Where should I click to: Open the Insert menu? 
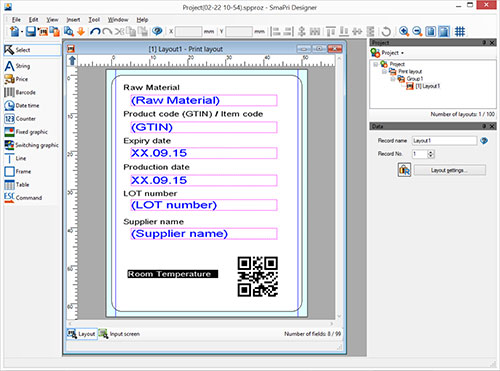coord(73,20)
